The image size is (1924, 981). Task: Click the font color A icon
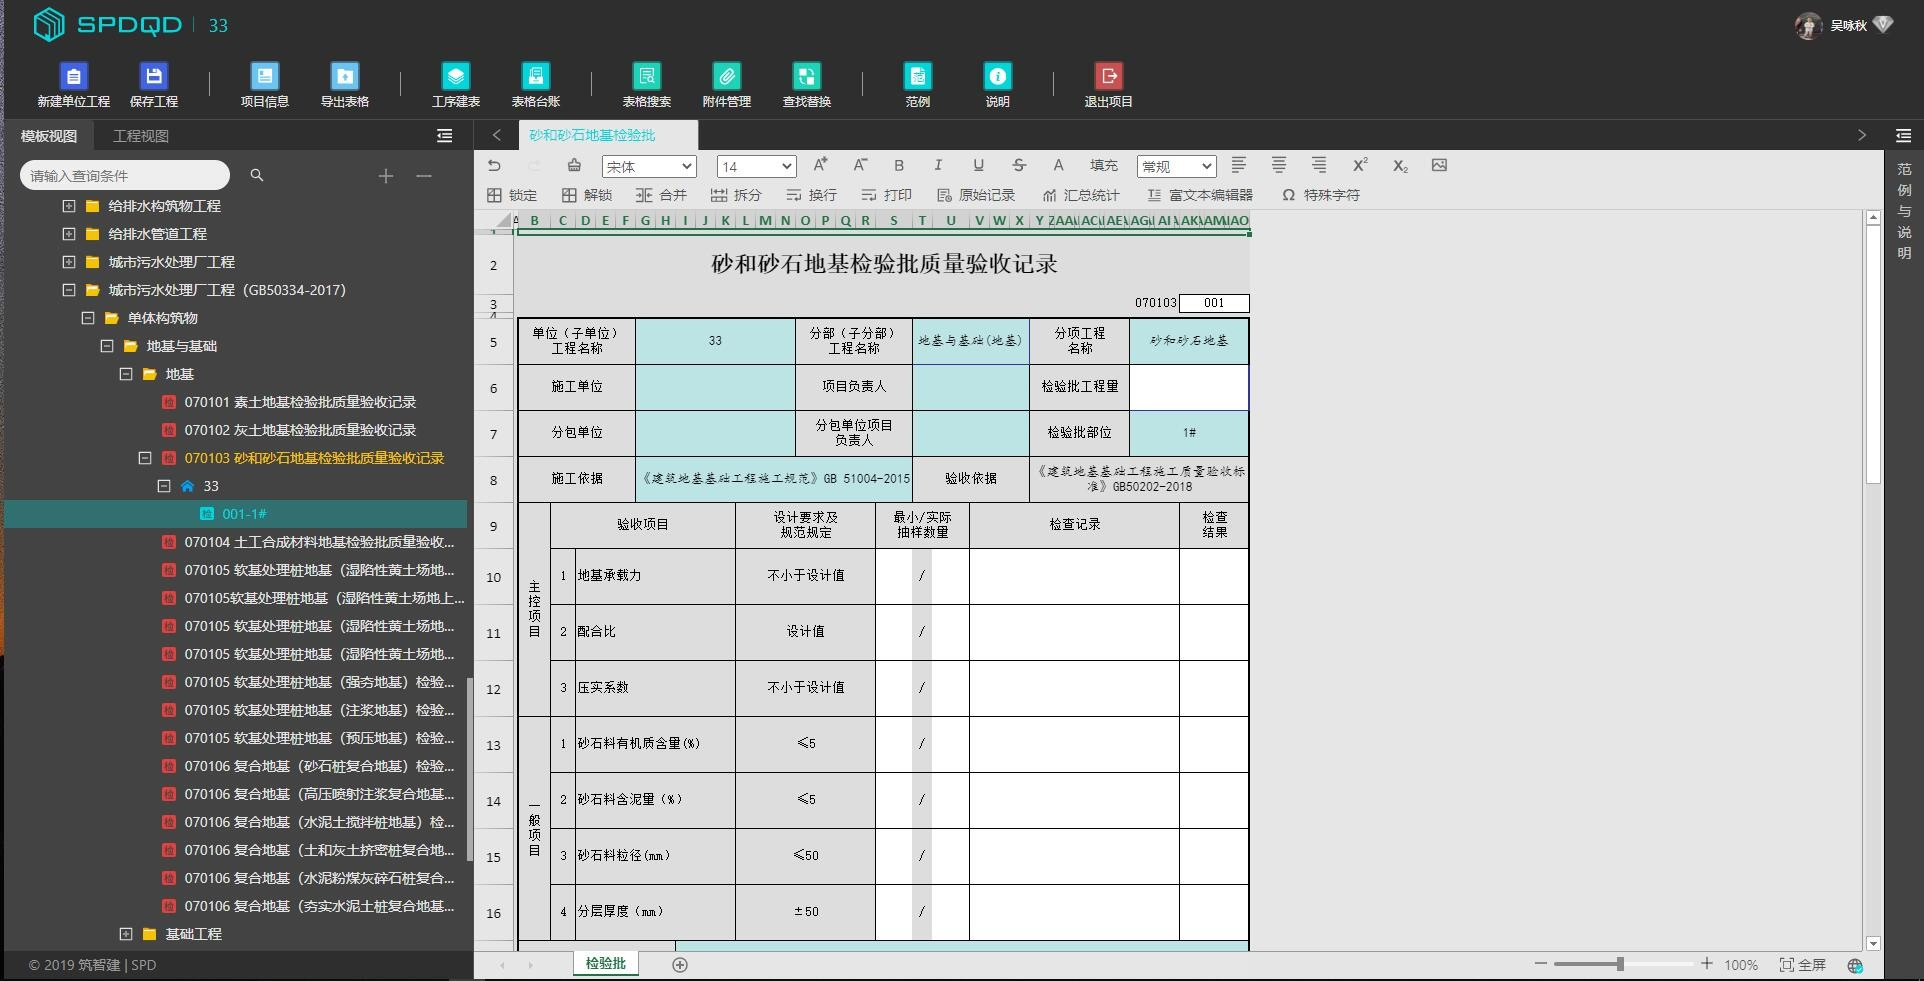click(1058, 165)
